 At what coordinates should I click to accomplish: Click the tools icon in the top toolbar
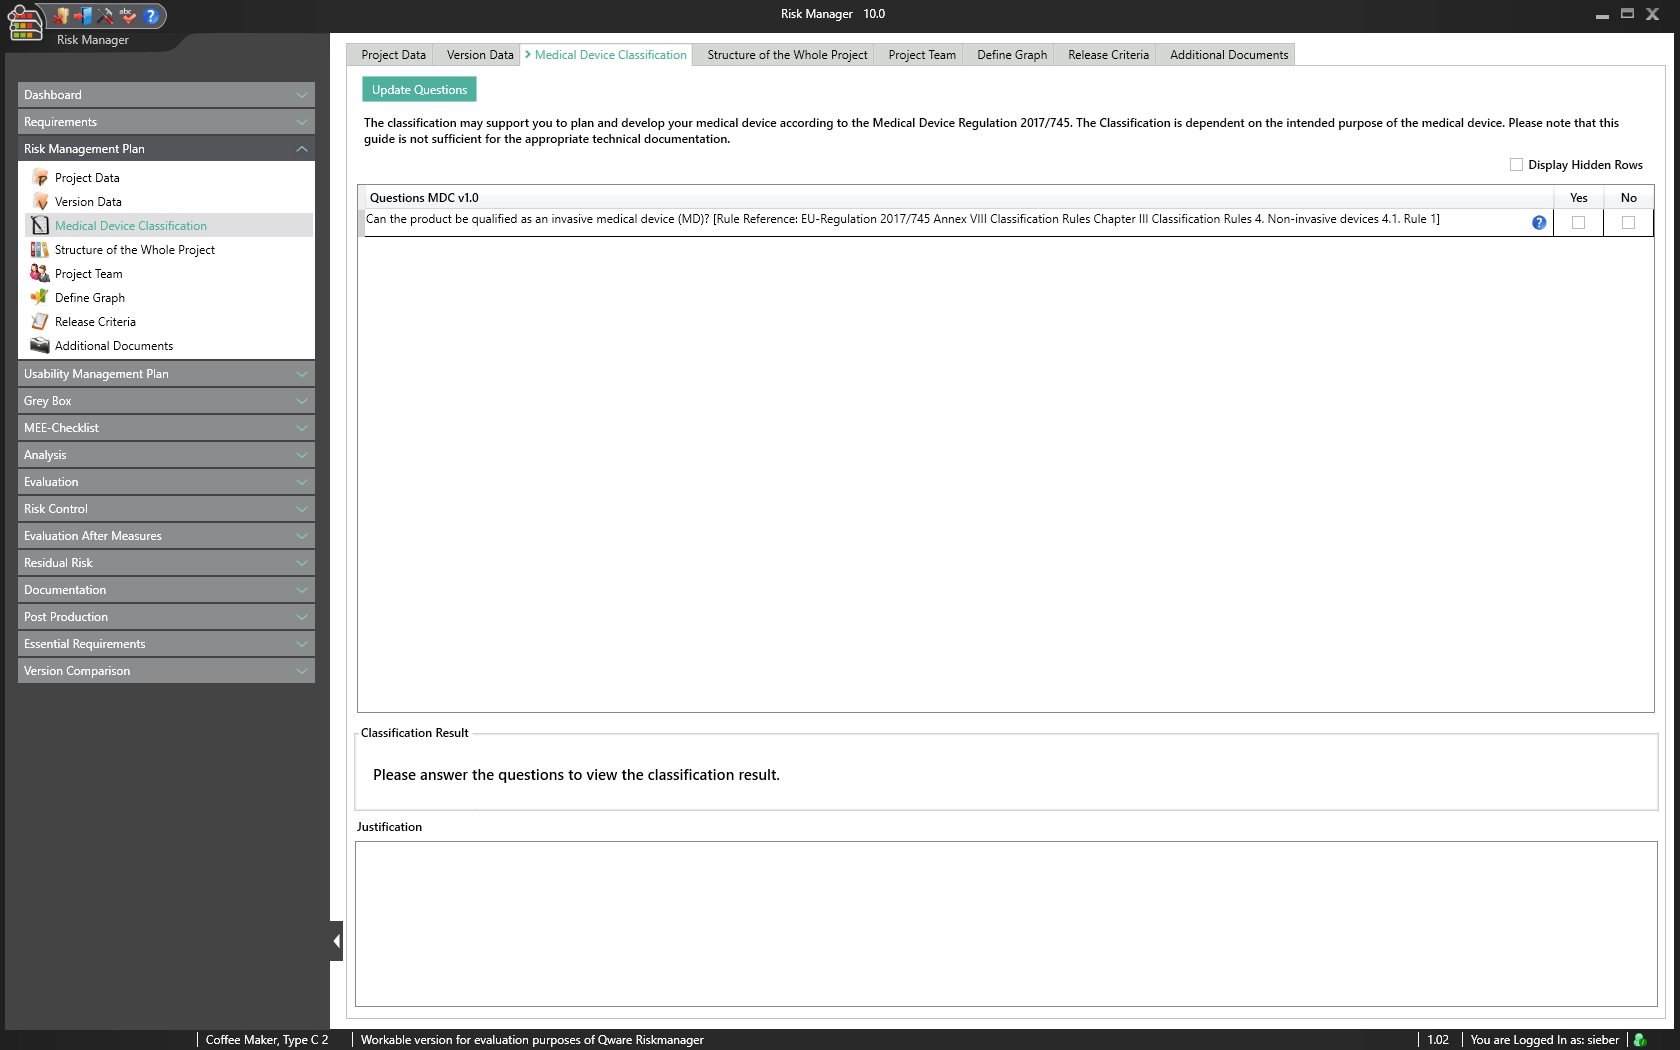point(104,16)
